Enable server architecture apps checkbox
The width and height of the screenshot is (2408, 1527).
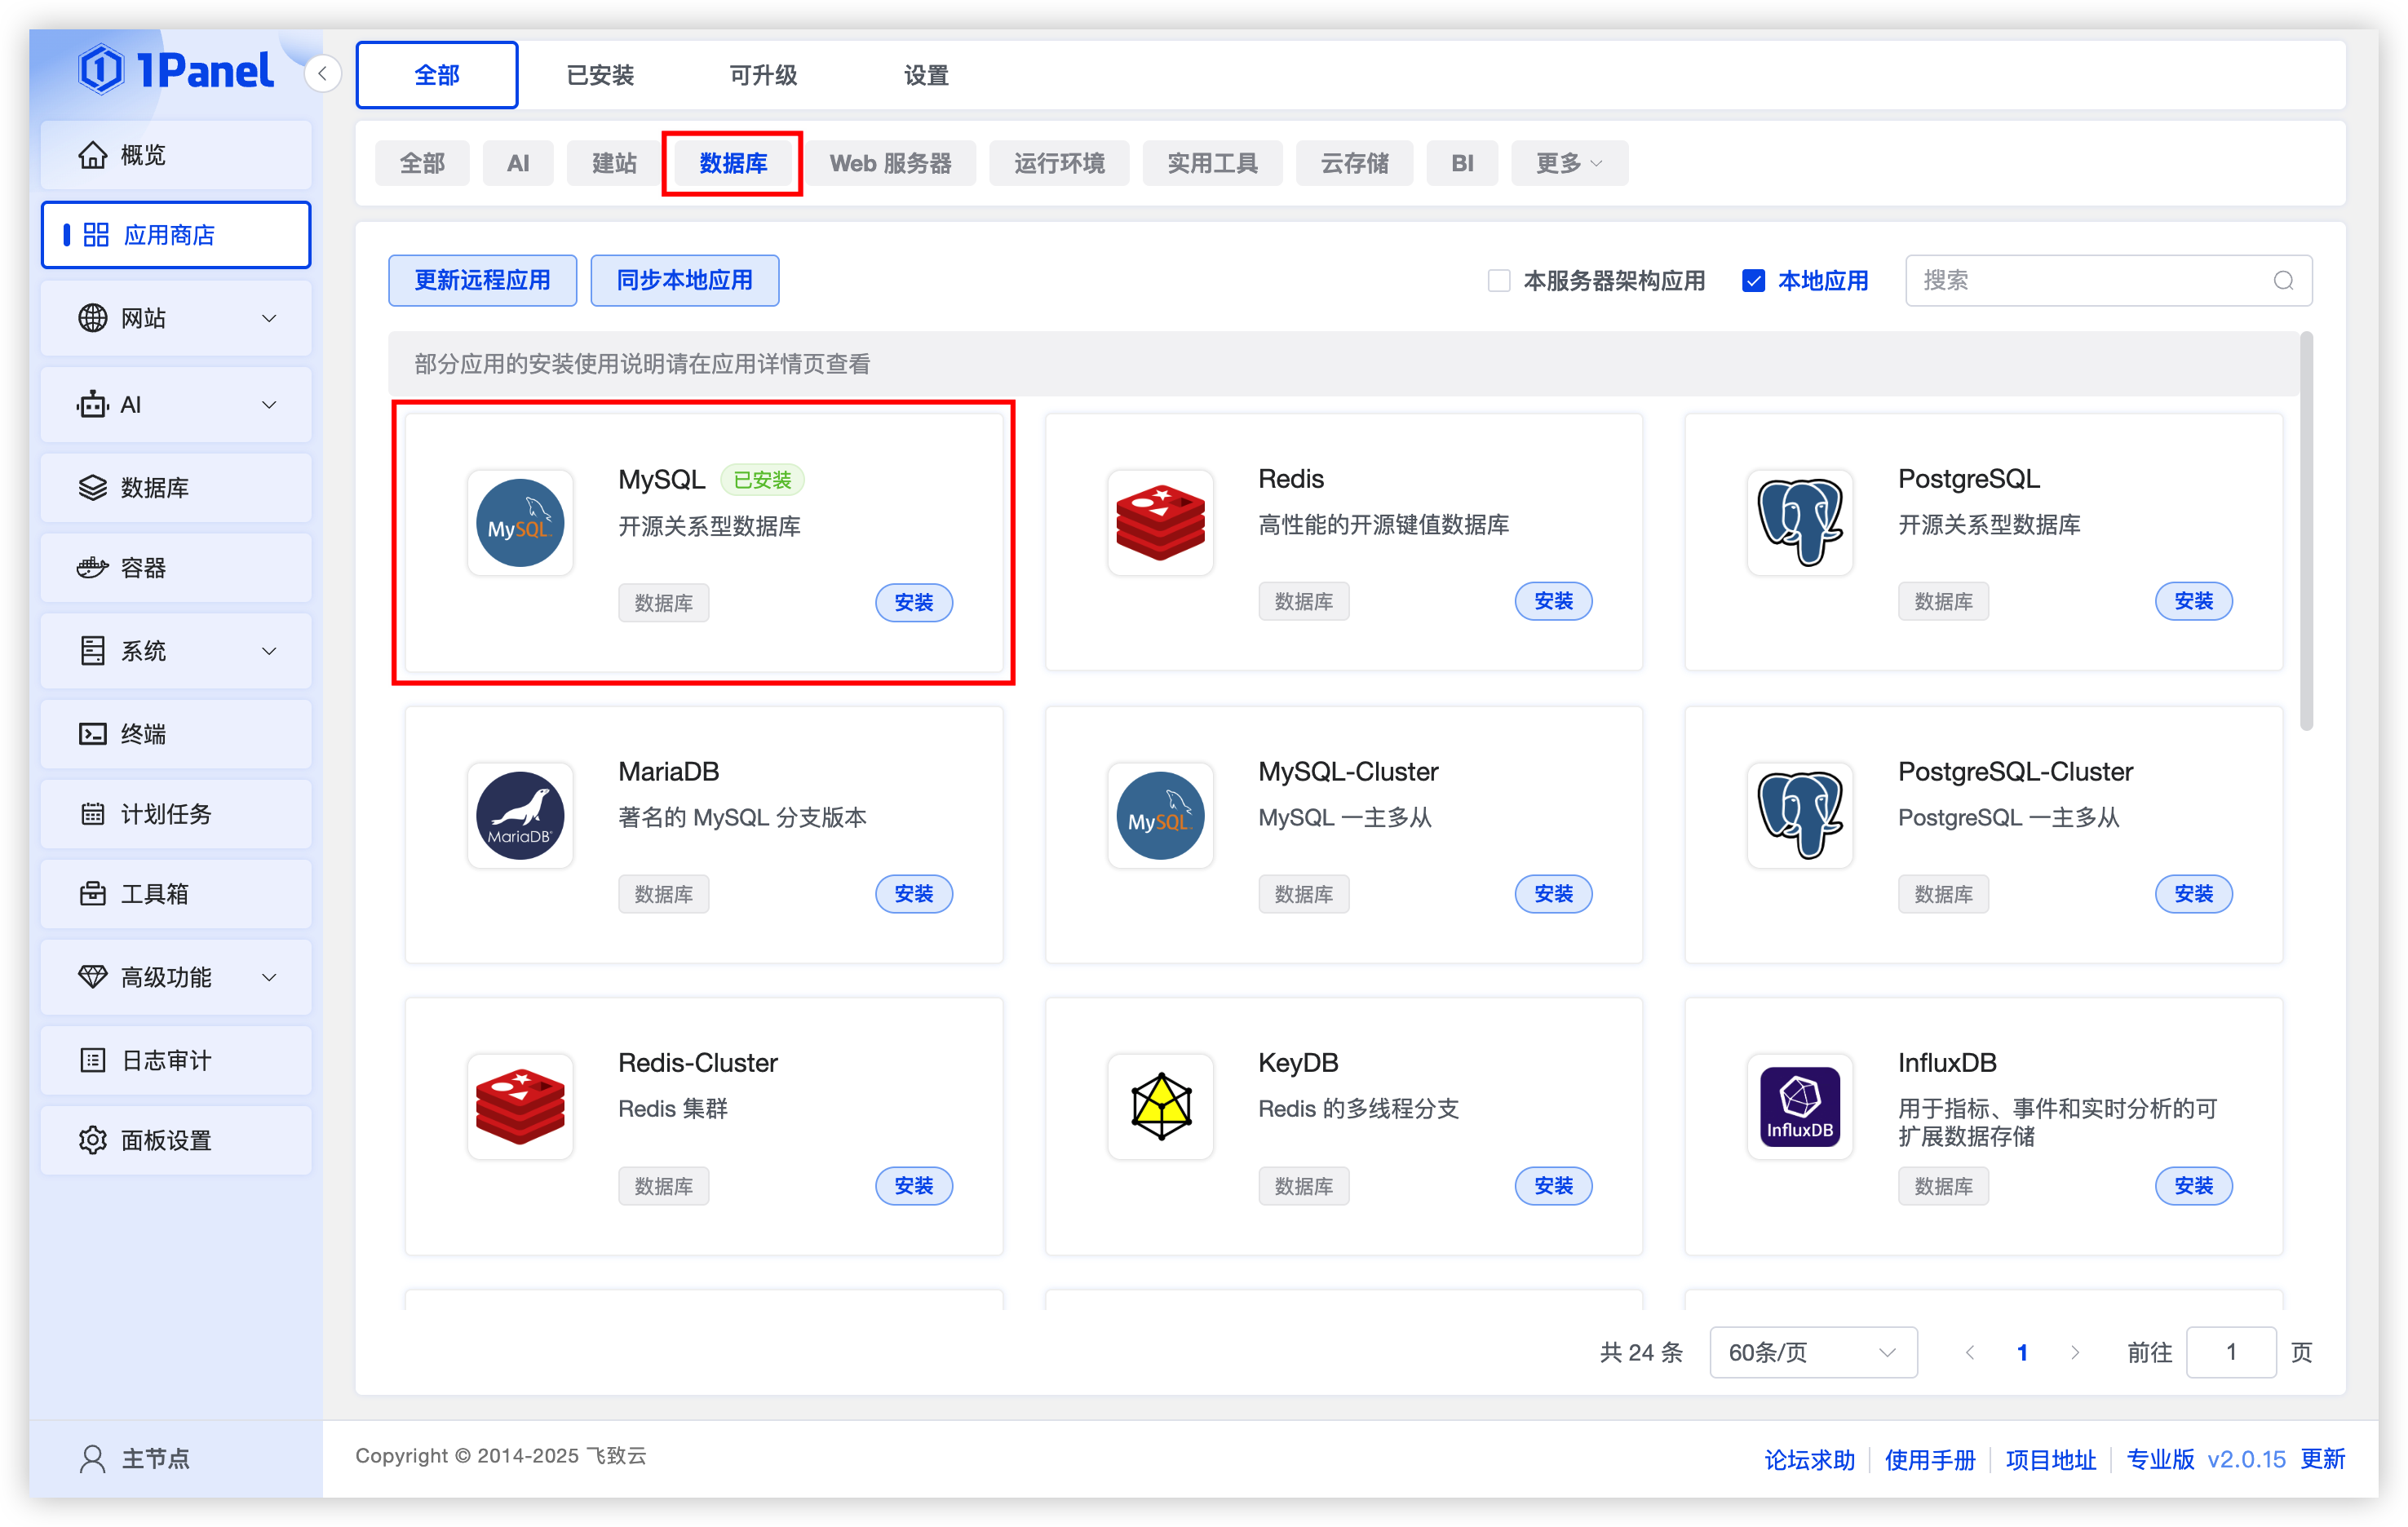point(1498,281)
